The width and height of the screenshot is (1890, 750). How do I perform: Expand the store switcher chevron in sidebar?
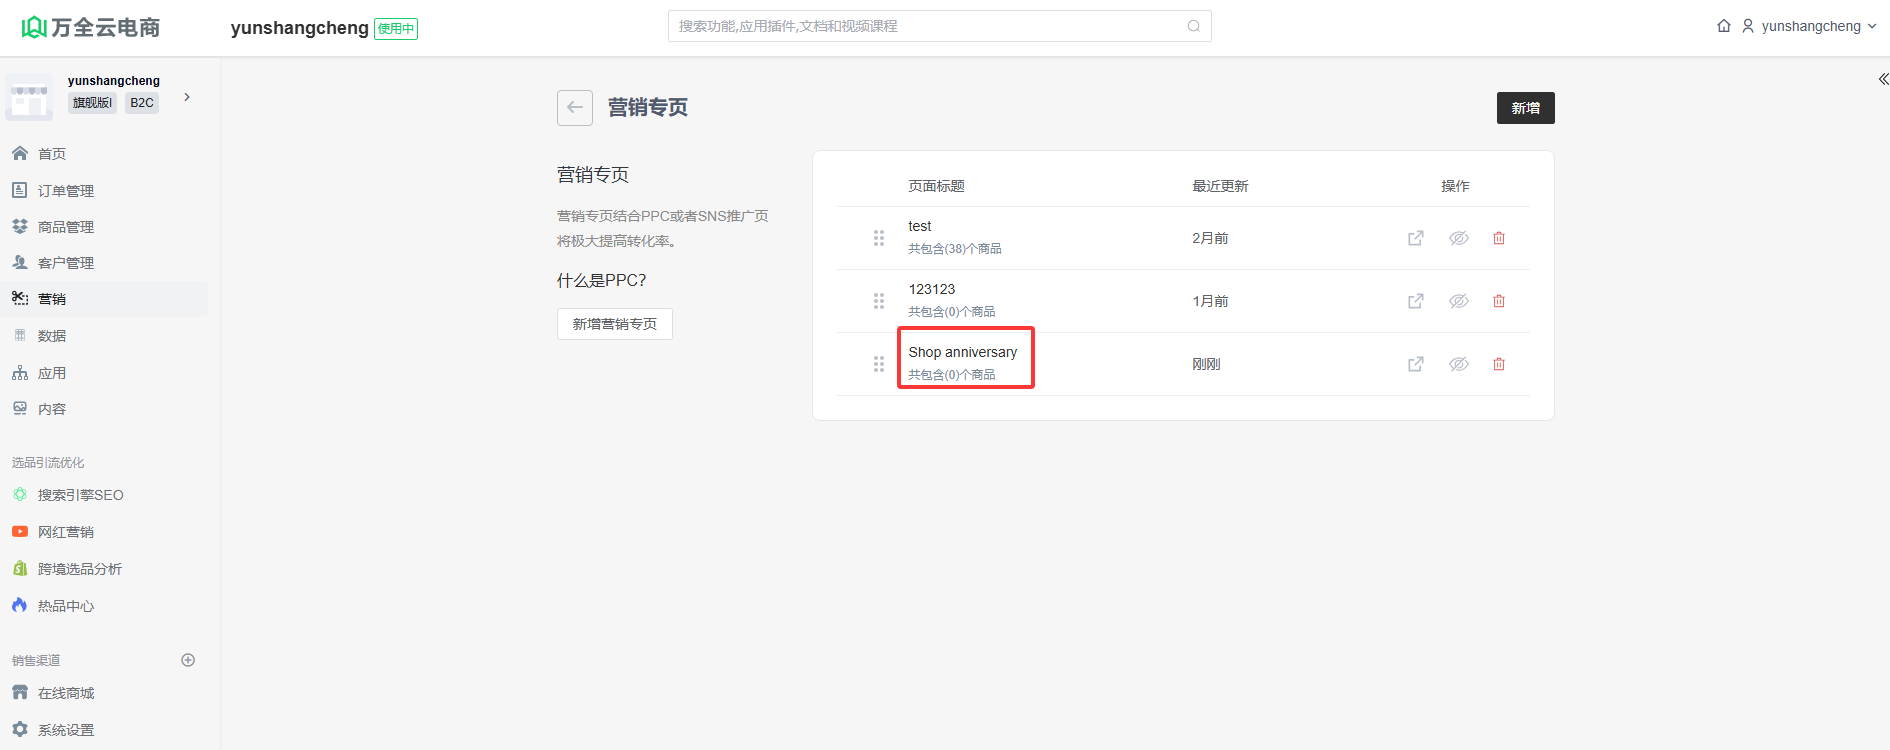[x=187, y=97]
